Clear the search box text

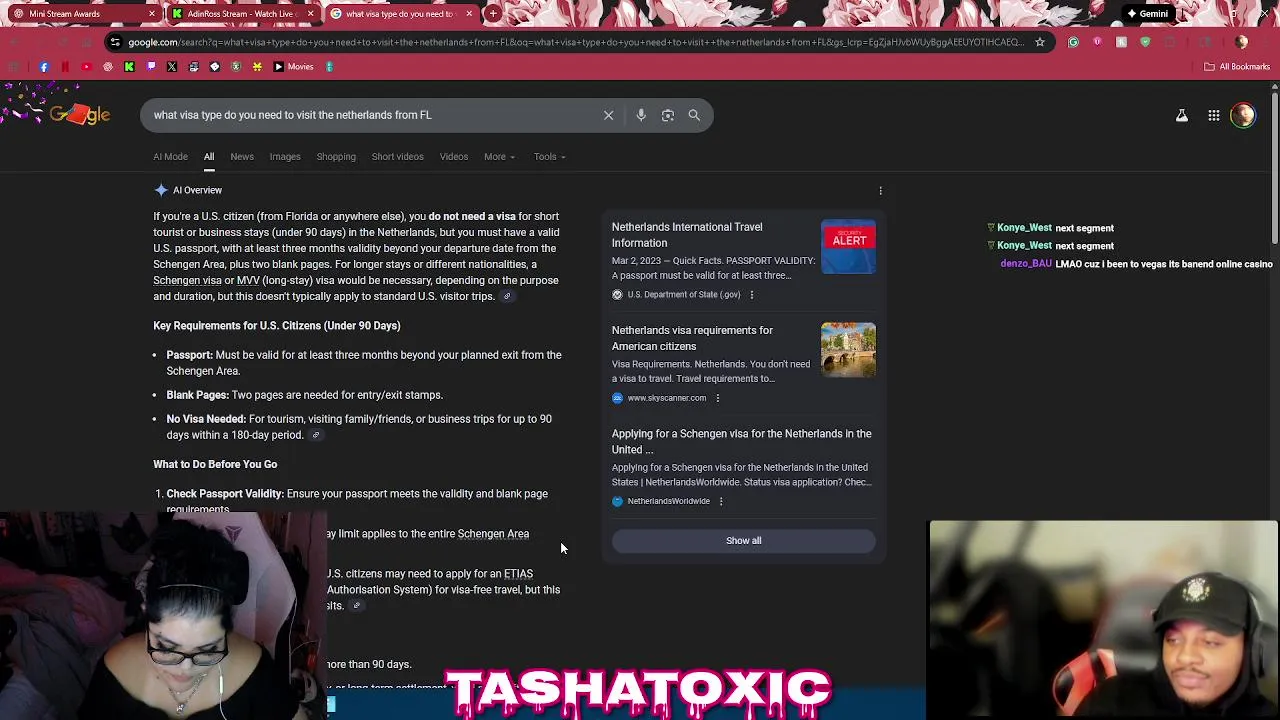coord(608,115)
